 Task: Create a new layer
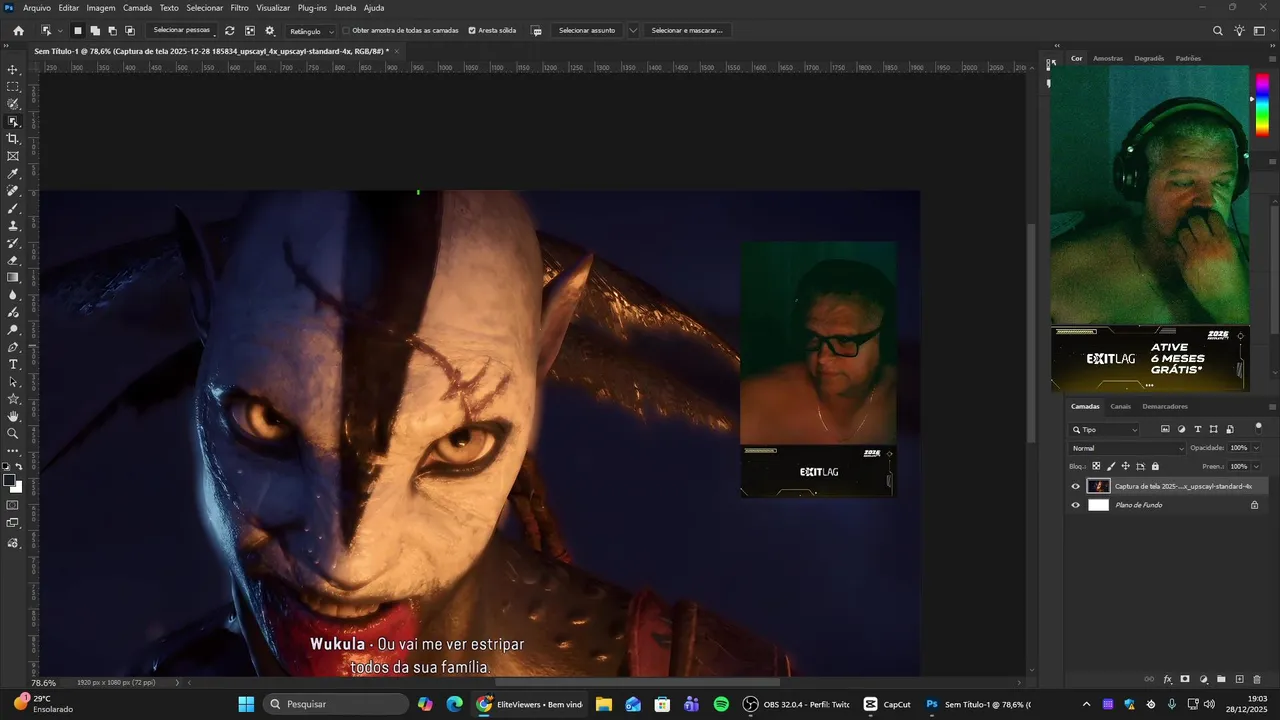[x=1239, y=679]
